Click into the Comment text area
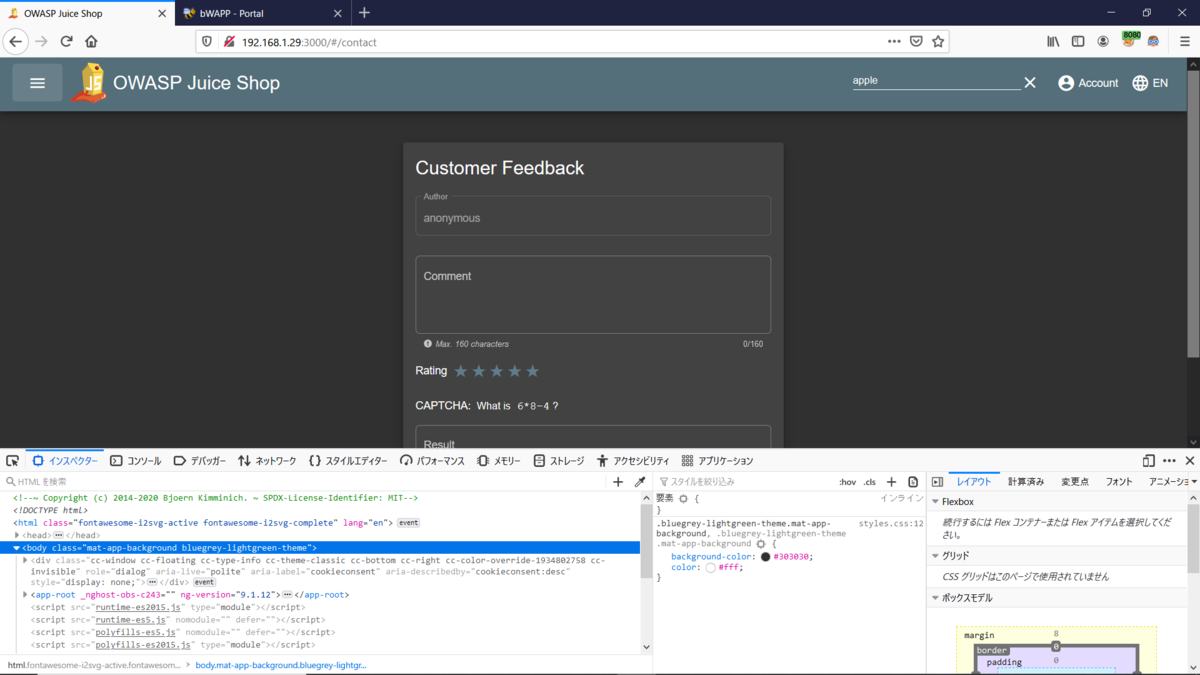Image resolution: width=1200 pixels, height=675 pixels. pos(593,295)
